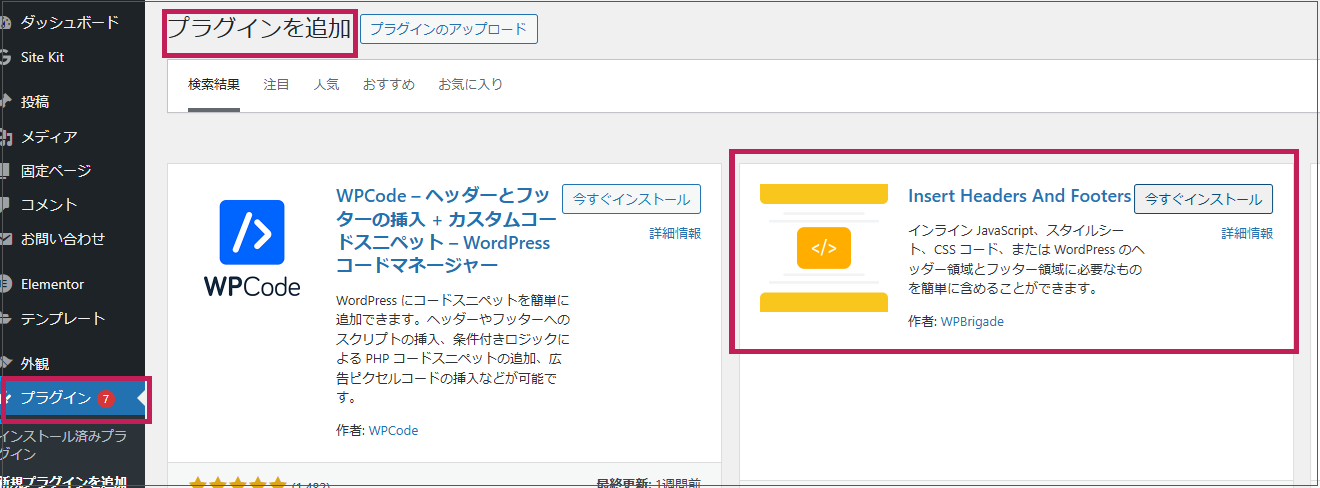Screen dimensions: 1320x488
Task: Select the 検索結果 tab
Action: 214,84
